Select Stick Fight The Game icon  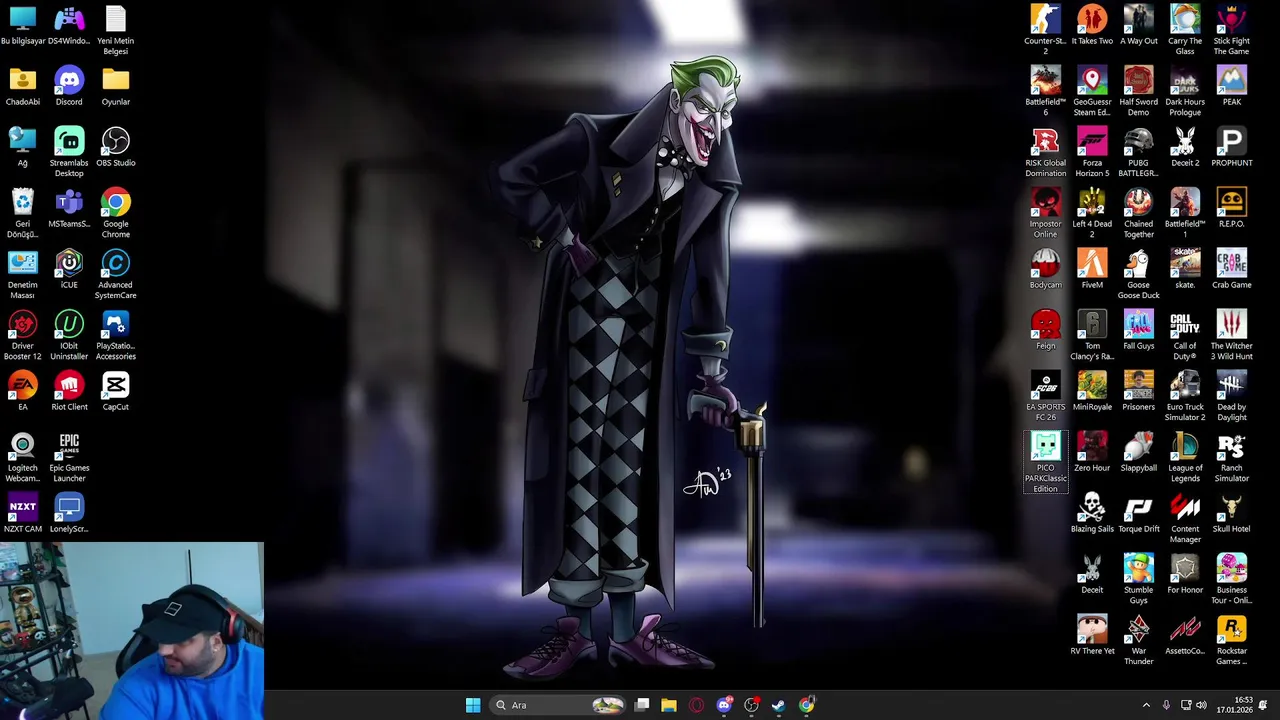pyautogui.click(x=1231, y=30)
